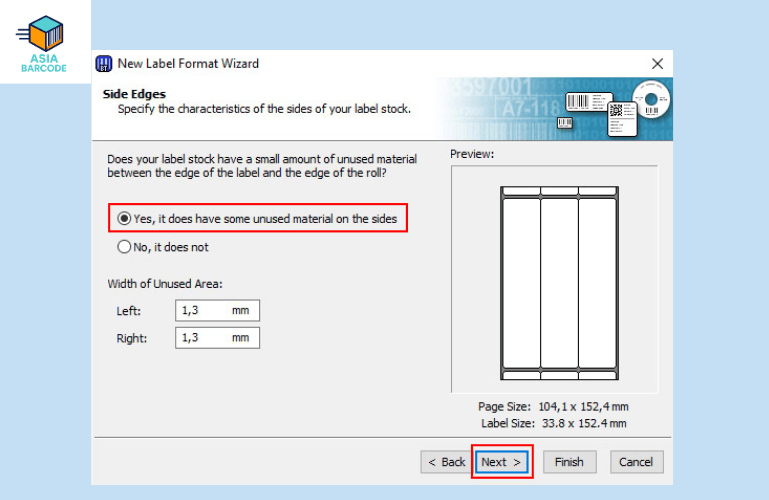Click the Page Size text below the preview

pyautogui.click(x=554, y=407)
